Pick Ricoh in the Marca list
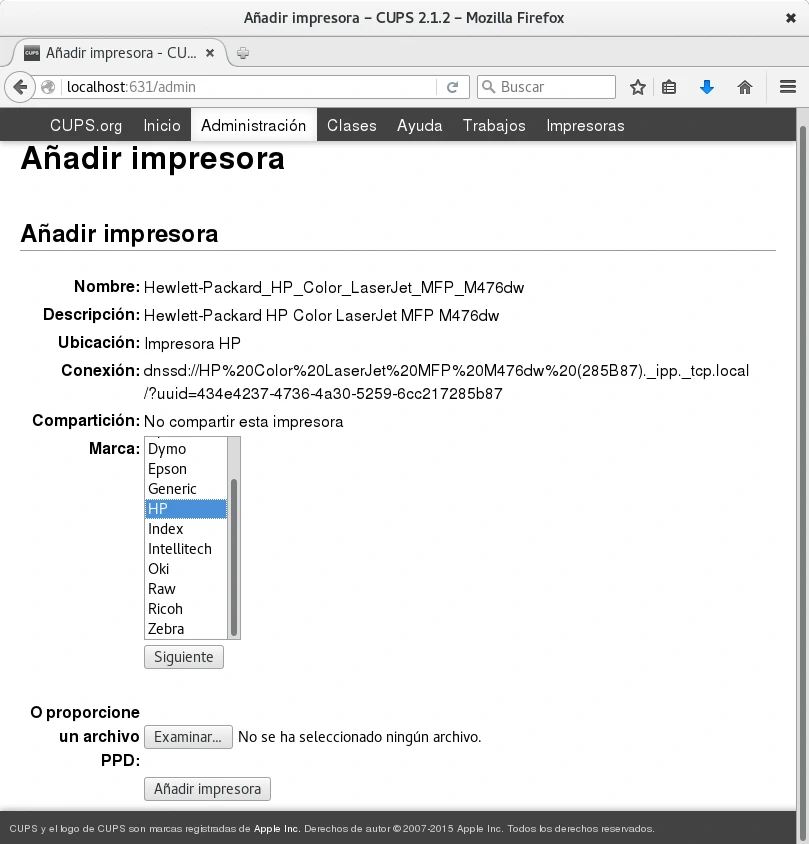Image resolution: width=809 pixels, height=844 pixels. (x=165, y=609)
